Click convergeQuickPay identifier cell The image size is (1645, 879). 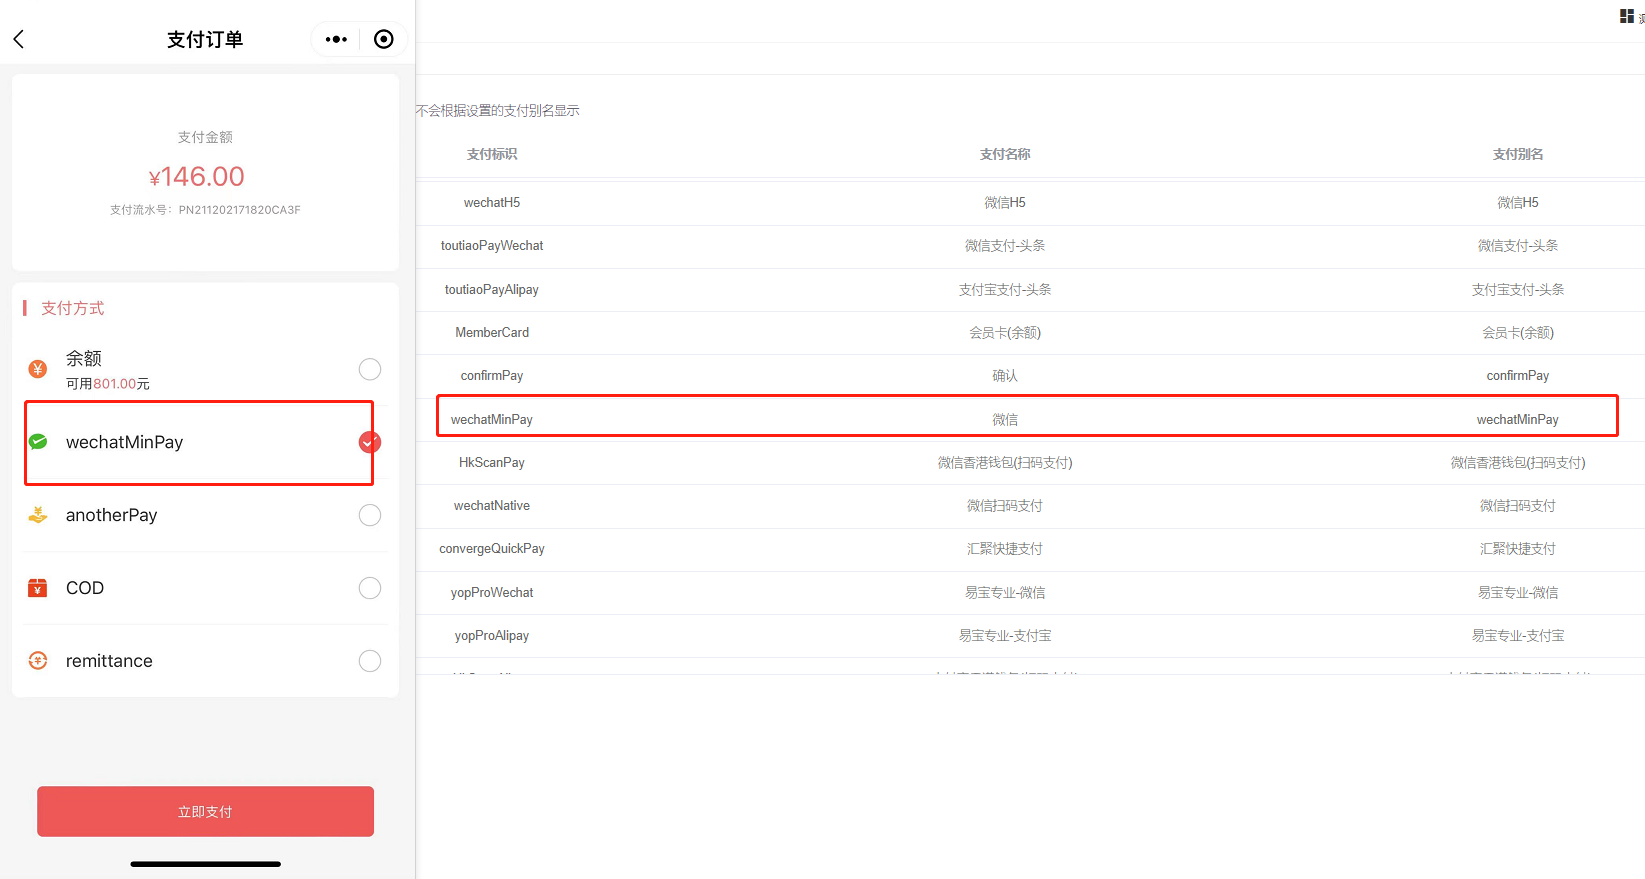point(492,549)
